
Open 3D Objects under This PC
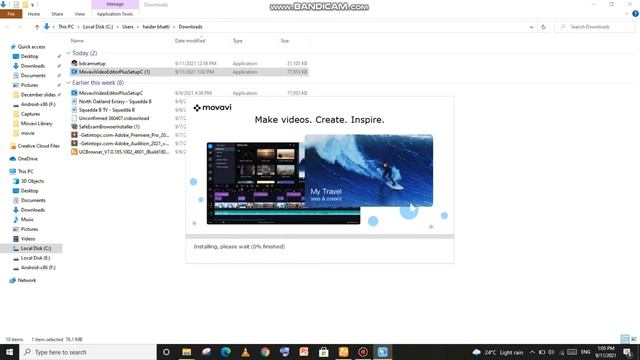pyautogui.click(x=32, y=181)
